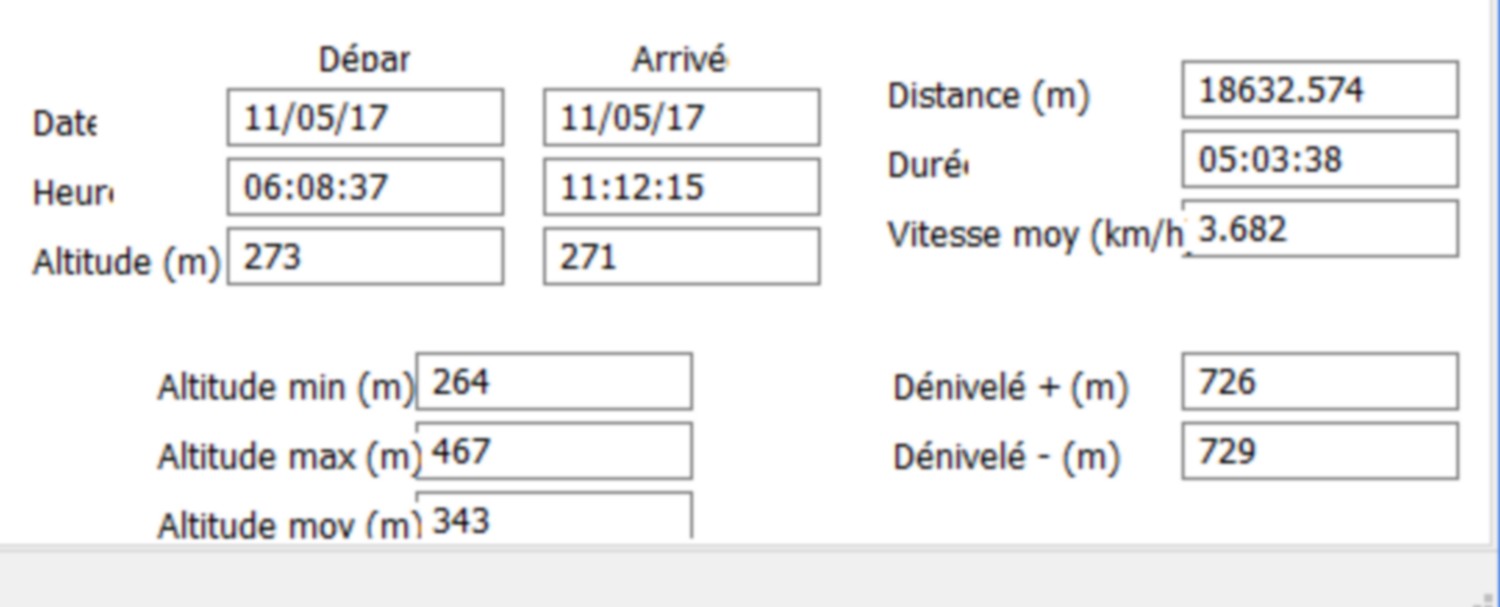Click the window resize grip corner
Image resolution: width=1500 pixels, height=607 pixels.
1487,598
